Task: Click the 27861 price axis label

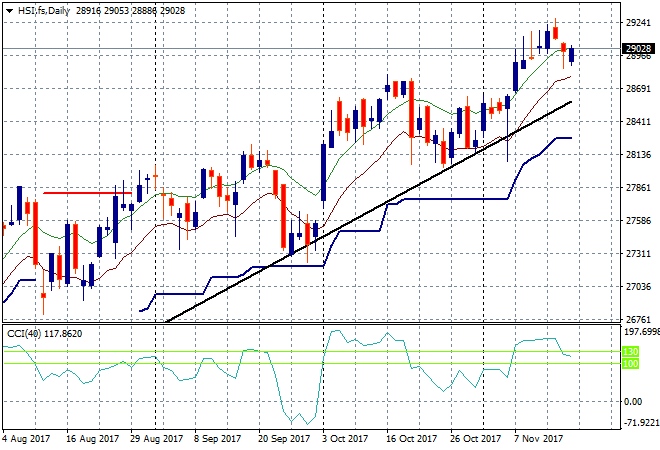Action: click(638, 188)
